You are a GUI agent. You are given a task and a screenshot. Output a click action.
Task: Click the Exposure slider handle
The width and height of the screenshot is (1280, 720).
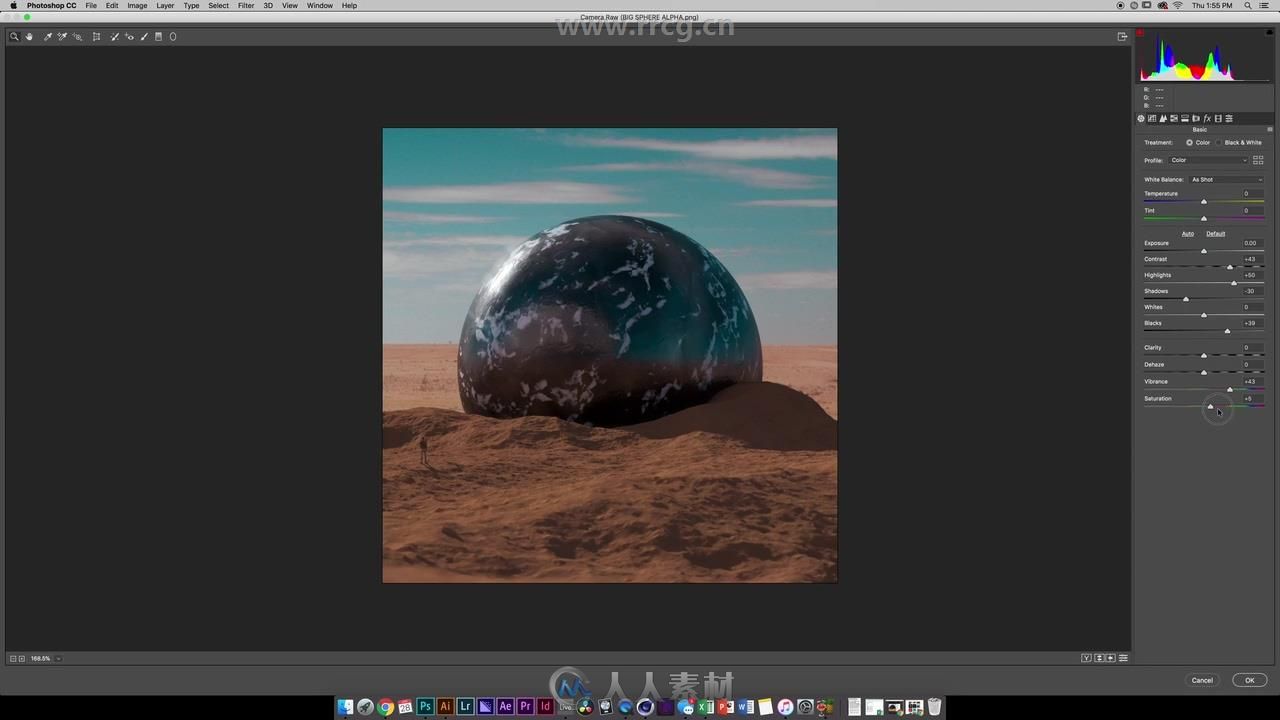point(1204,251)
